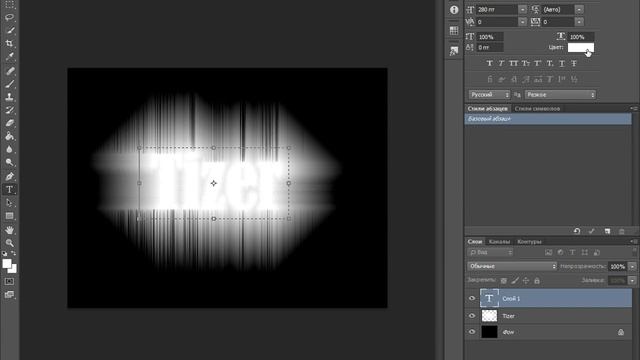Select the Healing Brush tool

click(9, 71)
